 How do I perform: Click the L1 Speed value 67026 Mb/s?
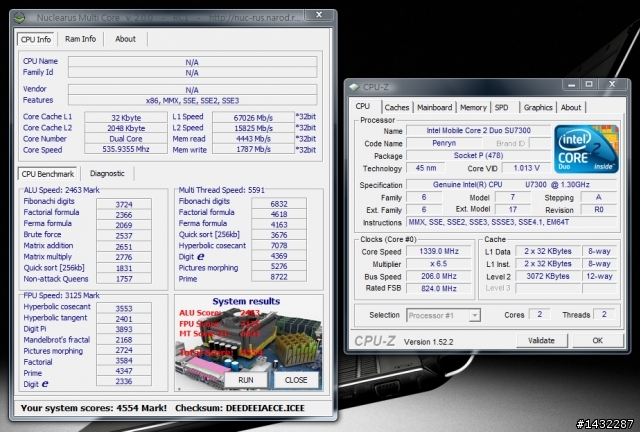[x=253, y=118]
